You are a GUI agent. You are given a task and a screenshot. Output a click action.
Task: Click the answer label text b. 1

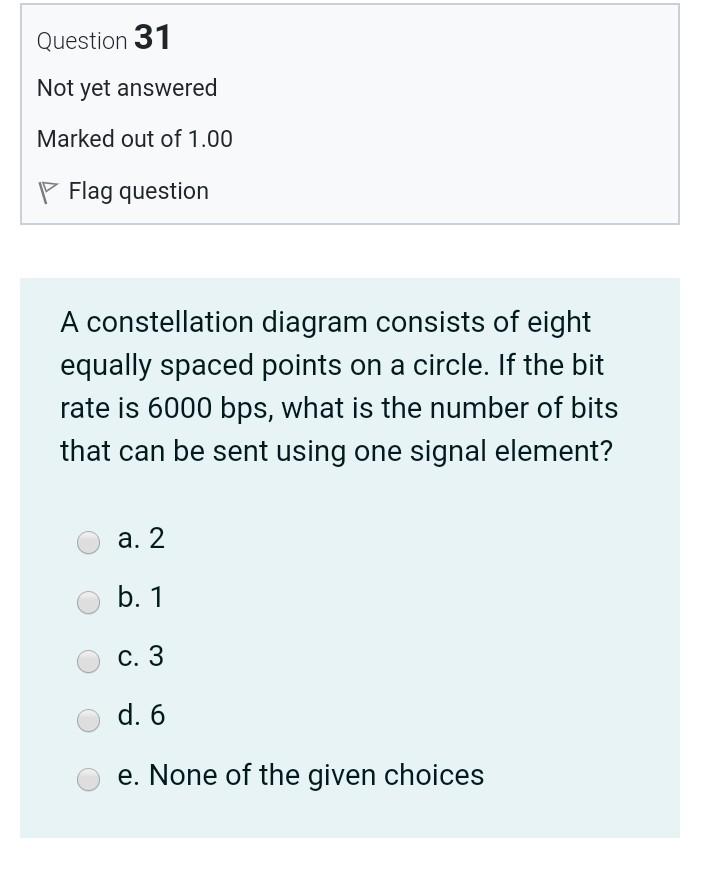141,597
